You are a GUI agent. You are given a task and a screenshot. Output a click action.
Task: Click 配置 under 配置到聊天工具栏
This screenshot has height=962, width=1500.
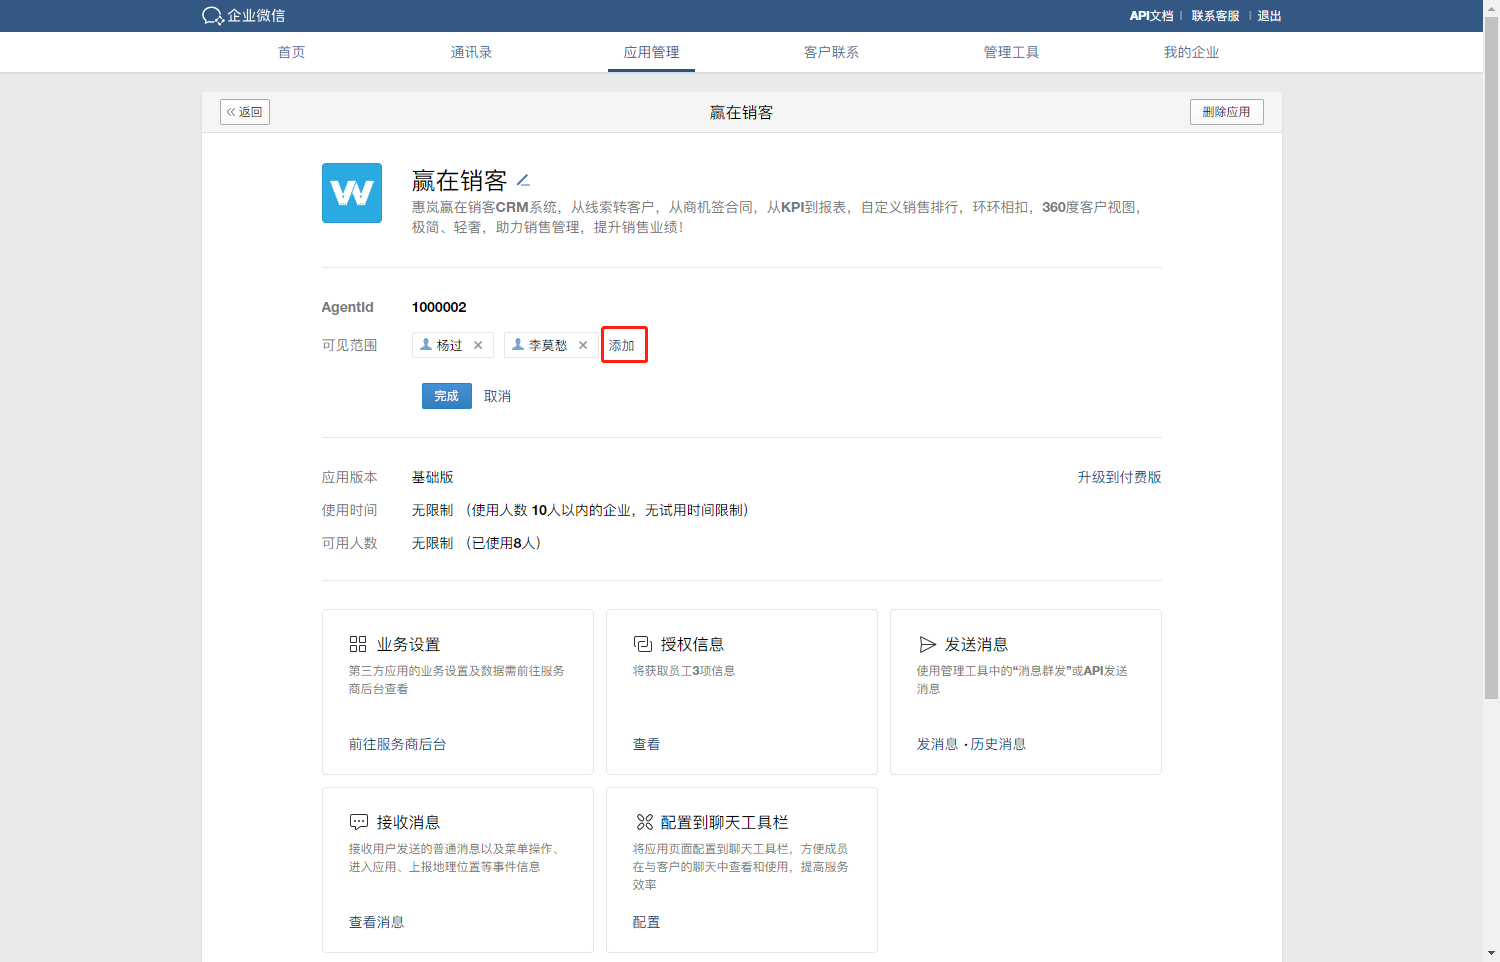point(646,922)
